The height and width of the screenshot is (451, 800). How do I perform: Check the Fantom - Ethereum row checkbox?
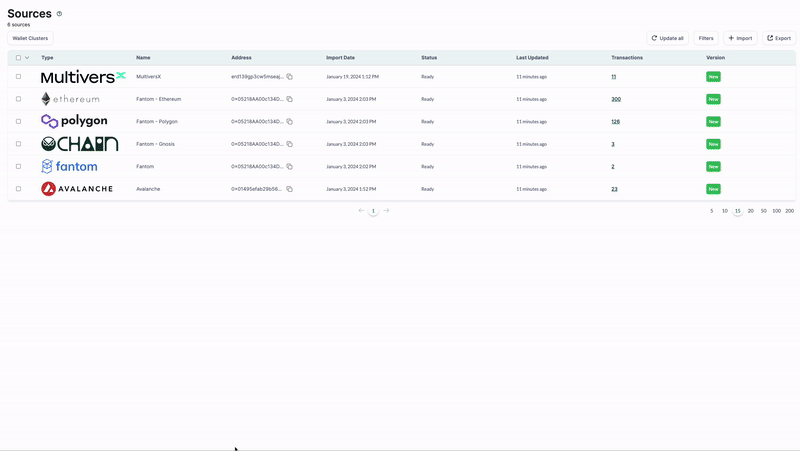18,99
